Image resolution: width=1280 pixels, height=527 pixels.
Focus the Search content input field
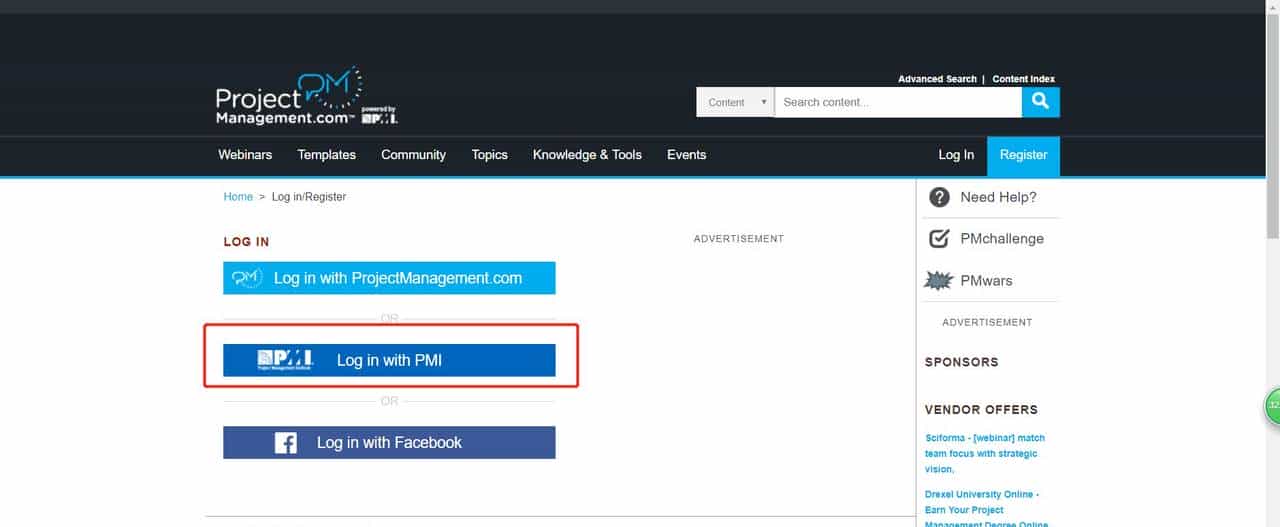tap(897, 102)
